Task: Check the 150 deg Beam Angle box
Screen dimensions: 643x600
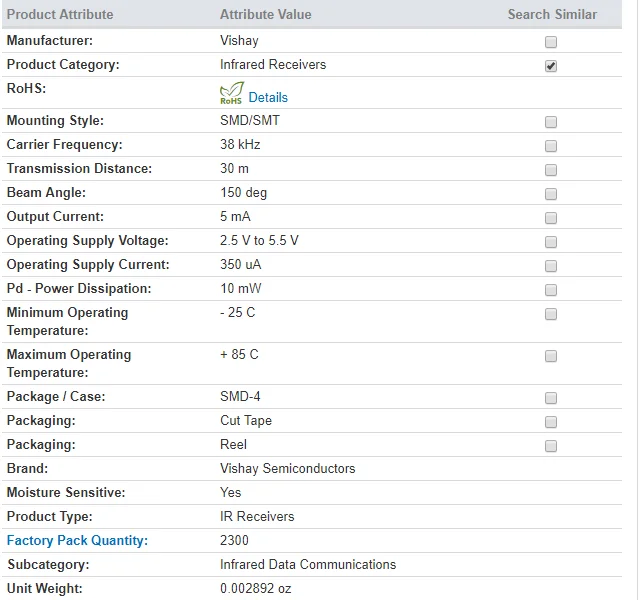Action: pyautogui.click(x=551, y=194)
